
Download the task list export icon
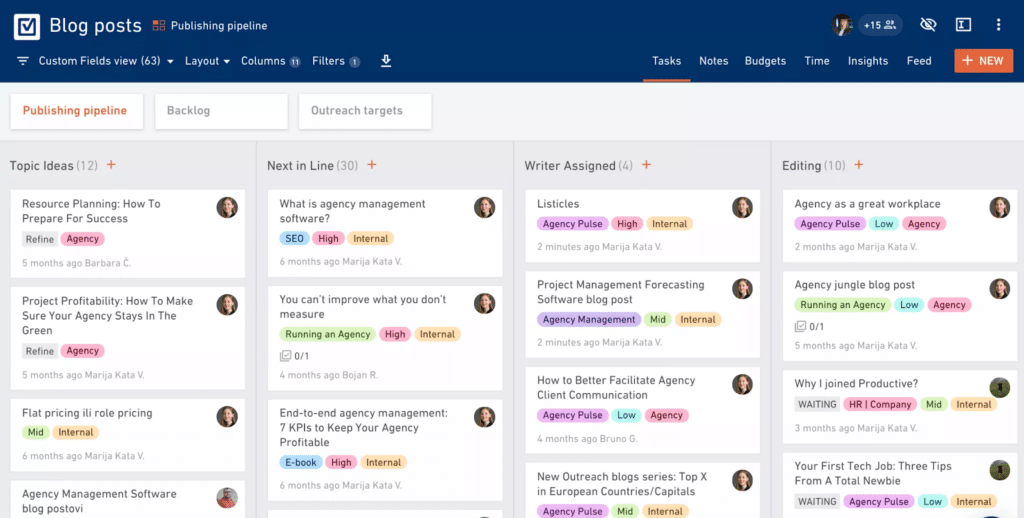(386, 61)
